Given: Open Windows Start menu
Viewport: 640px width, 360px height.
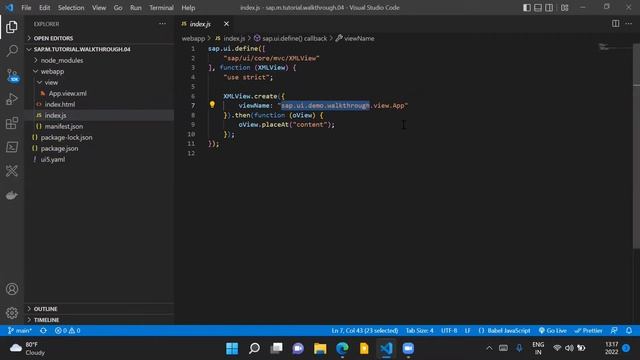Looking at the screenshot, I should (232, 348).
